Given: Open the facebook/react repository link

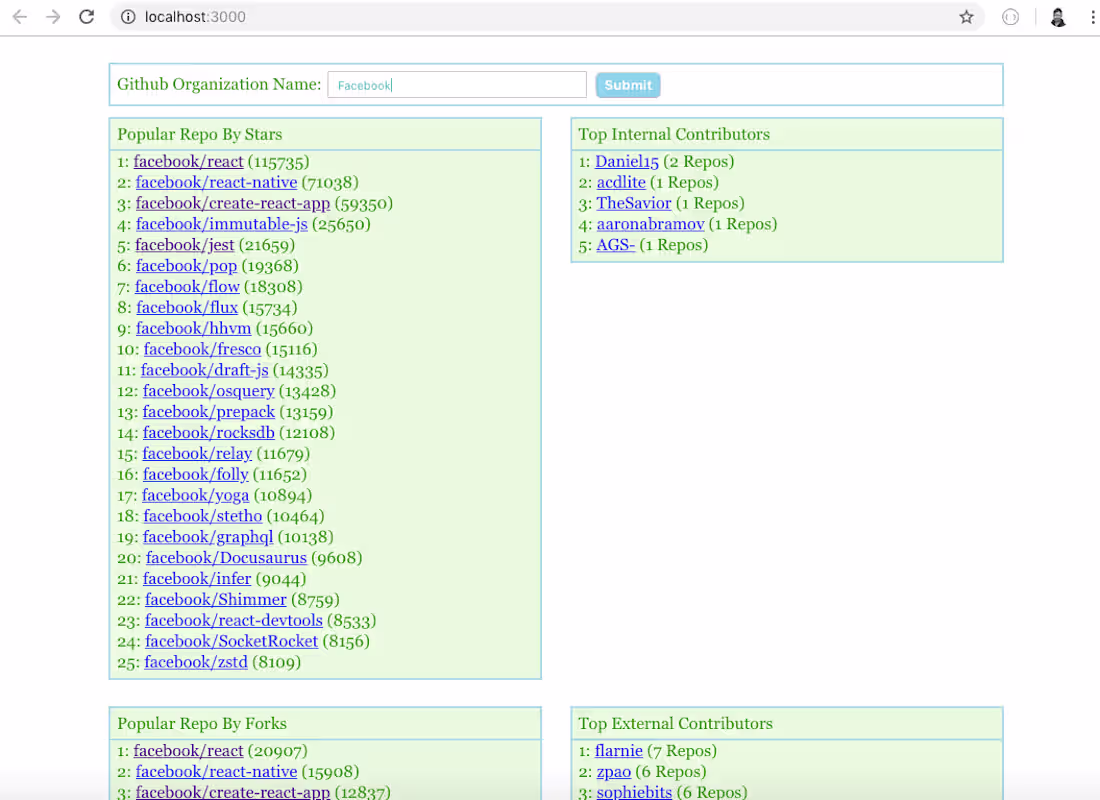Looking at the screenshot, I should pos(189,161).
